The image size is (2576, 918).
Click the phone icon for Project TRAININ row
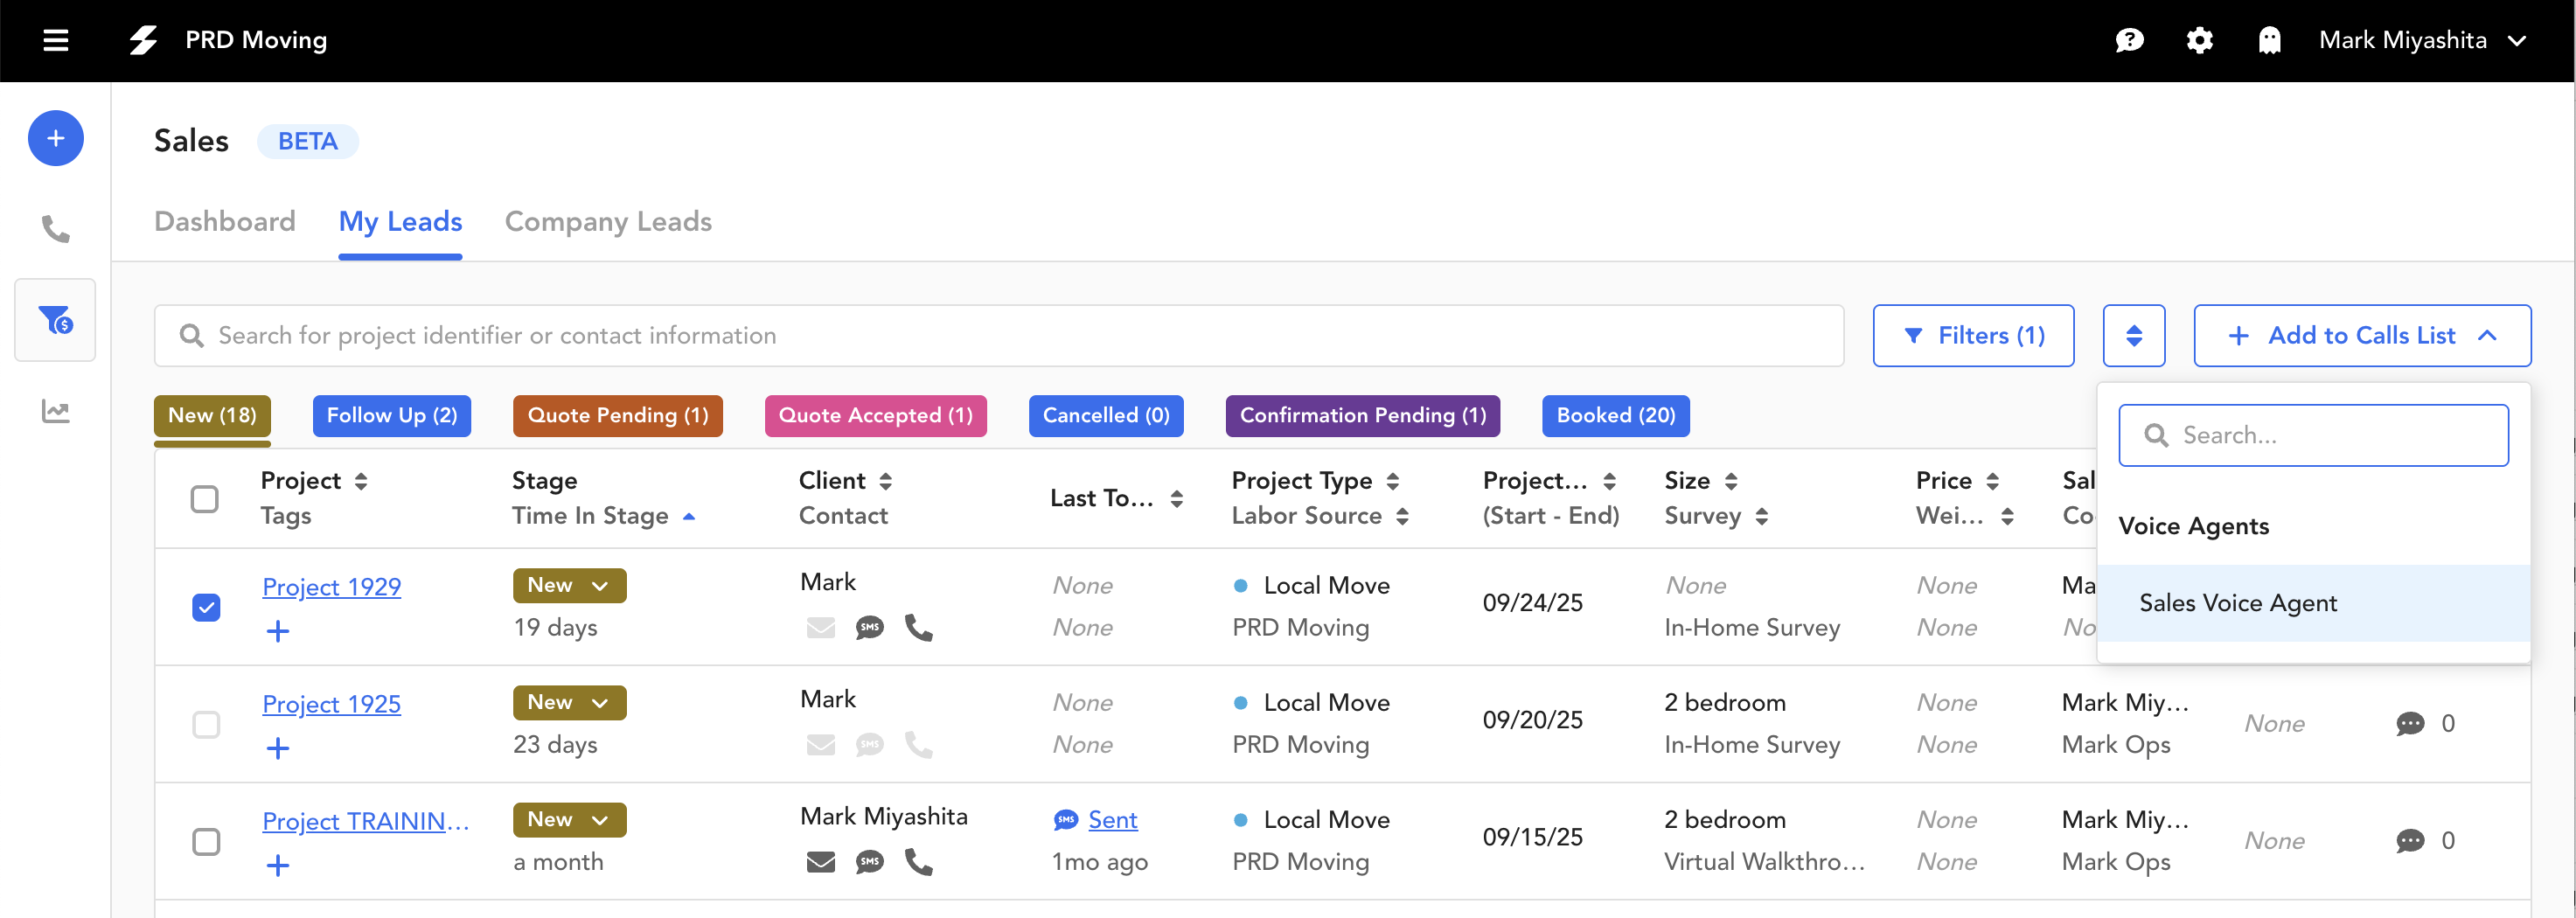[918, 862]
